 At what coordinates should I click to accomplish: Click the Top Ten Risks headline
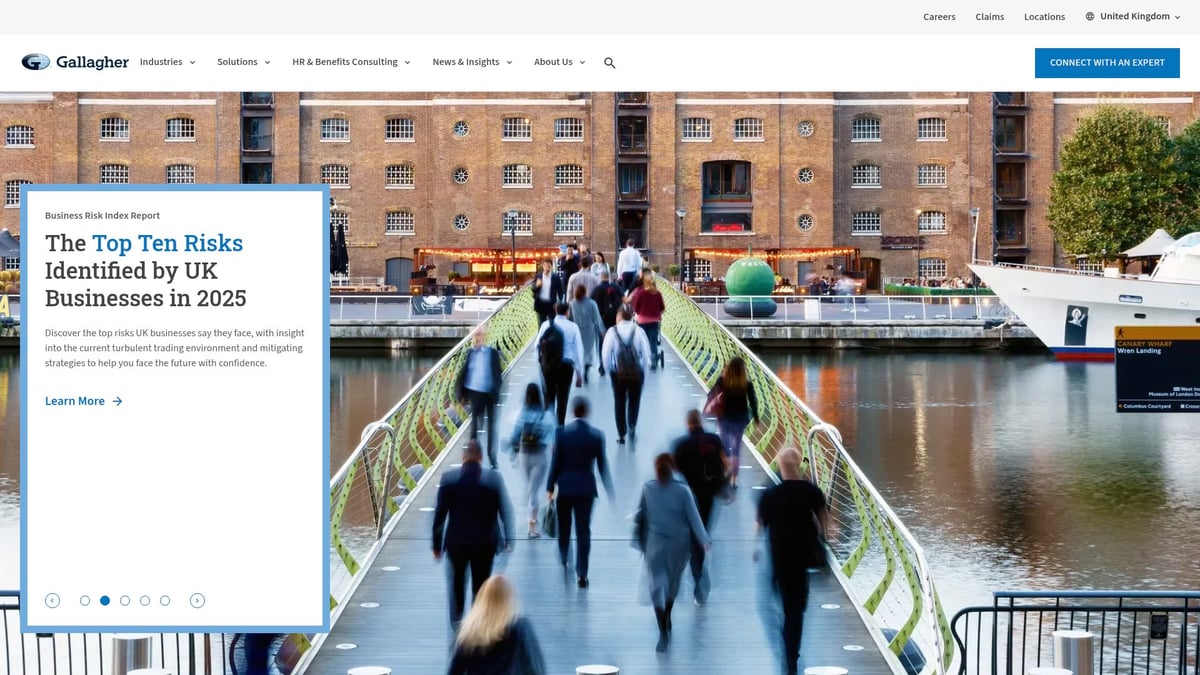tap(167, 243)
